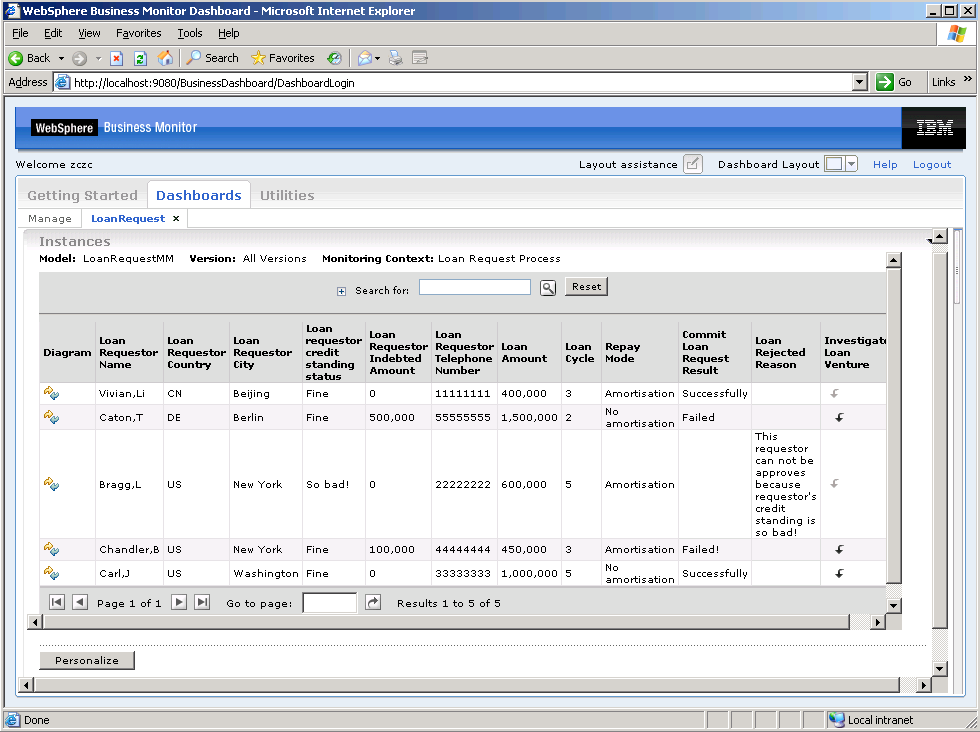Click Investigate Loan Venture arrow for Bragg,L

pos(834,483)
